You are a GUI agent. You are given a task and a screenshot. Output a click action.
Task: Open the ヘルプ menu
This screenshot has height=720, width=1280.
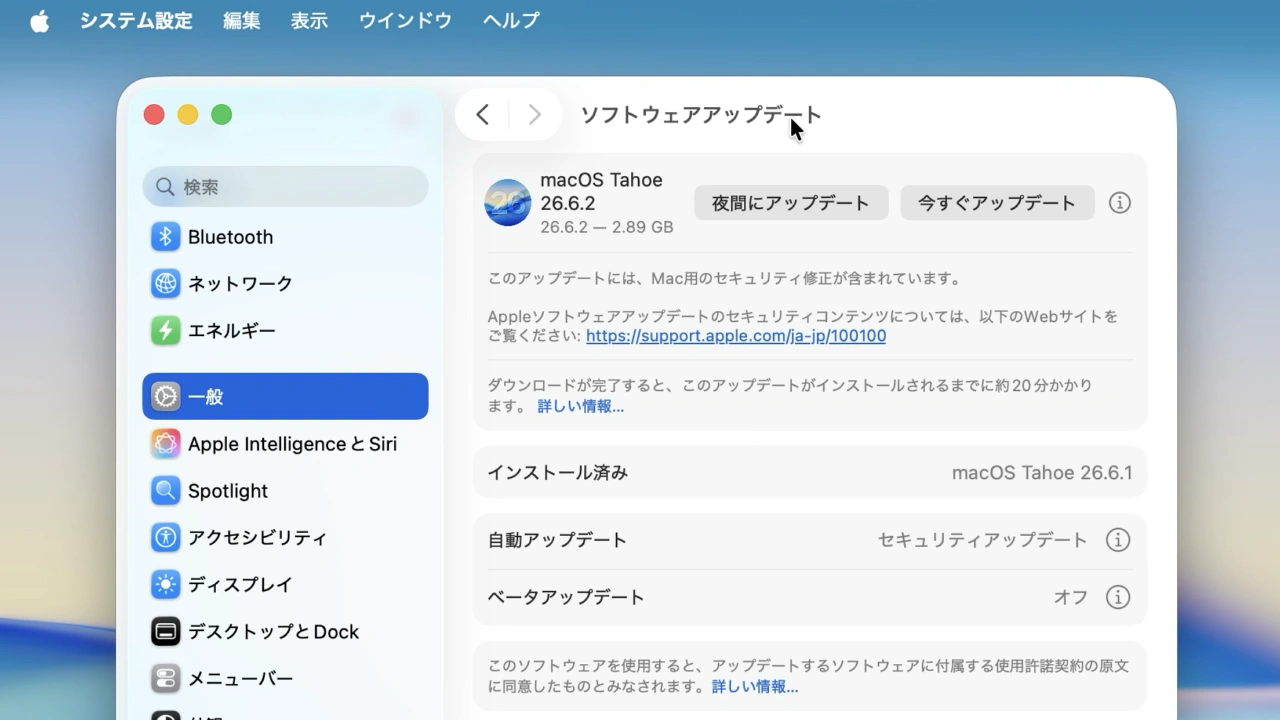[x=511, y=21]
